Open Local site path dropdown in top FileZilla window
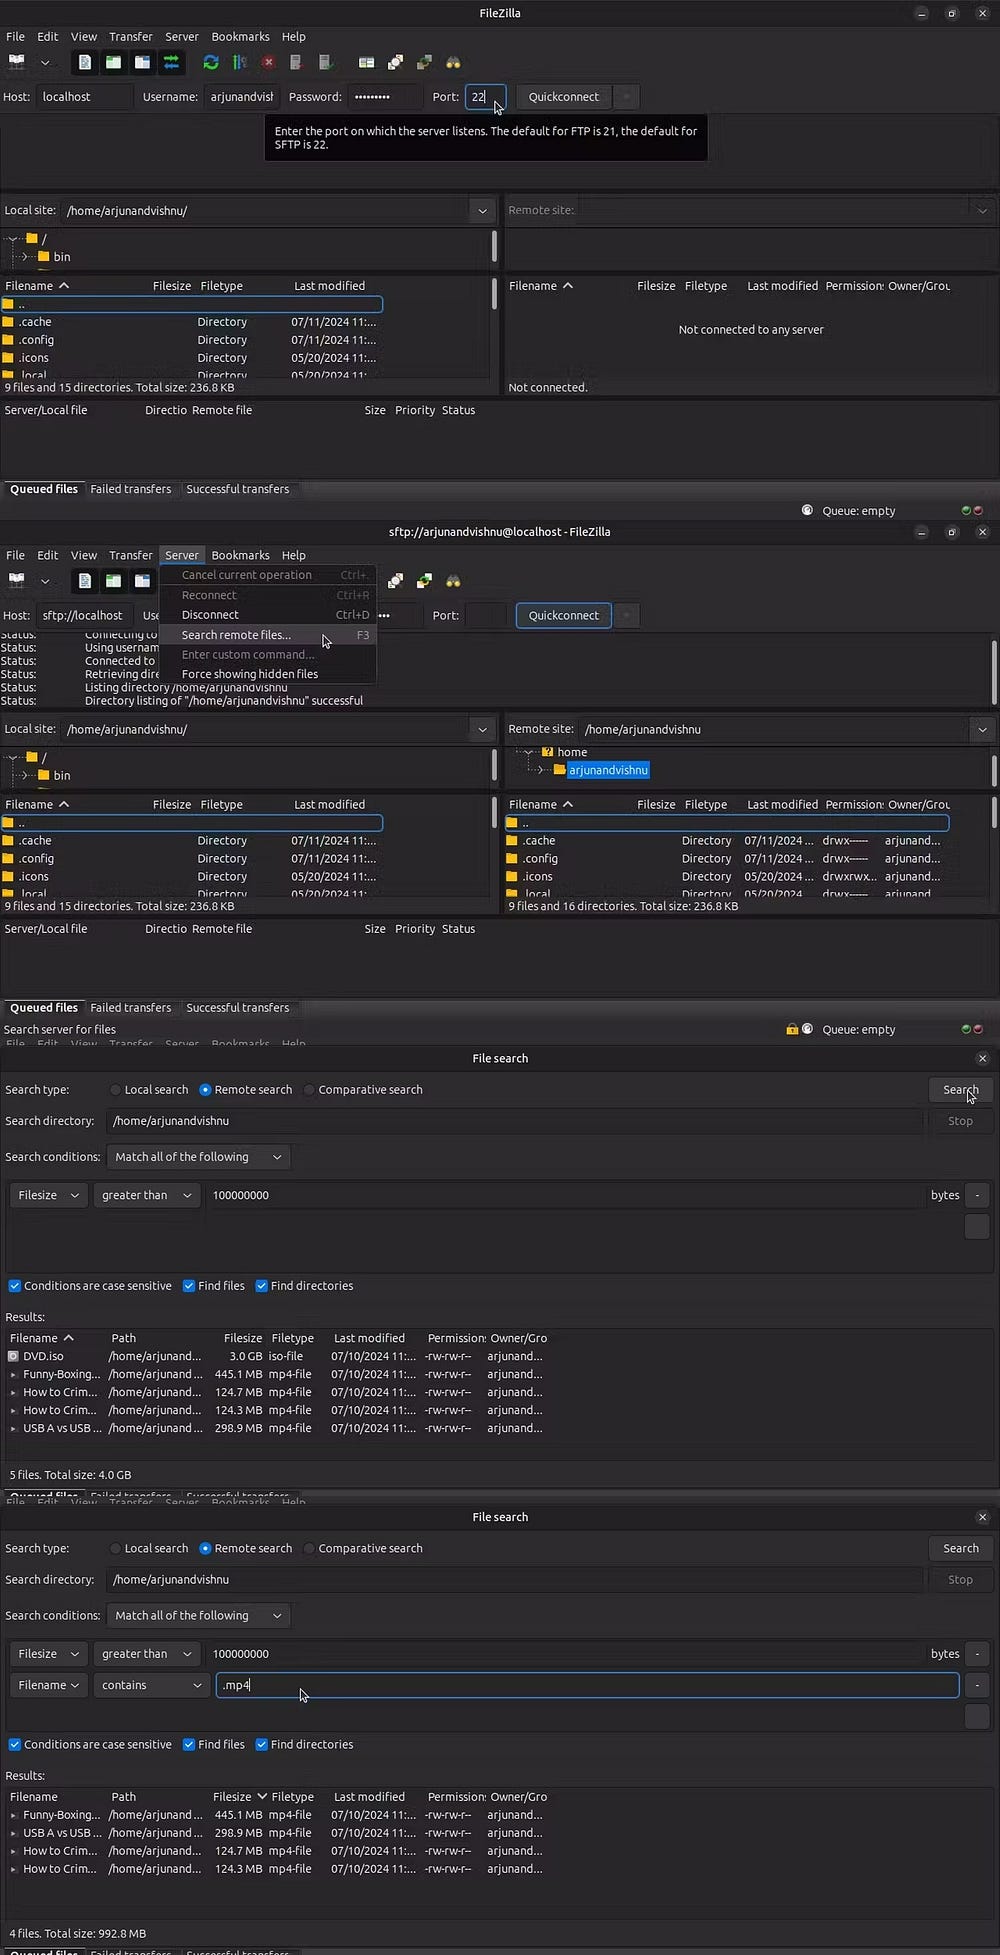Screen dimensions: 1000x1955 coord(482,211)
